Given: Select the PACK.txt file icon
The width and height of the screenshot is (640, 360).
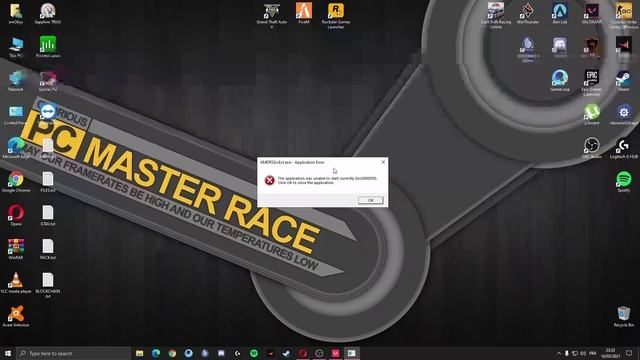Looking at the screenshot, I should click(x=48, y=249).
